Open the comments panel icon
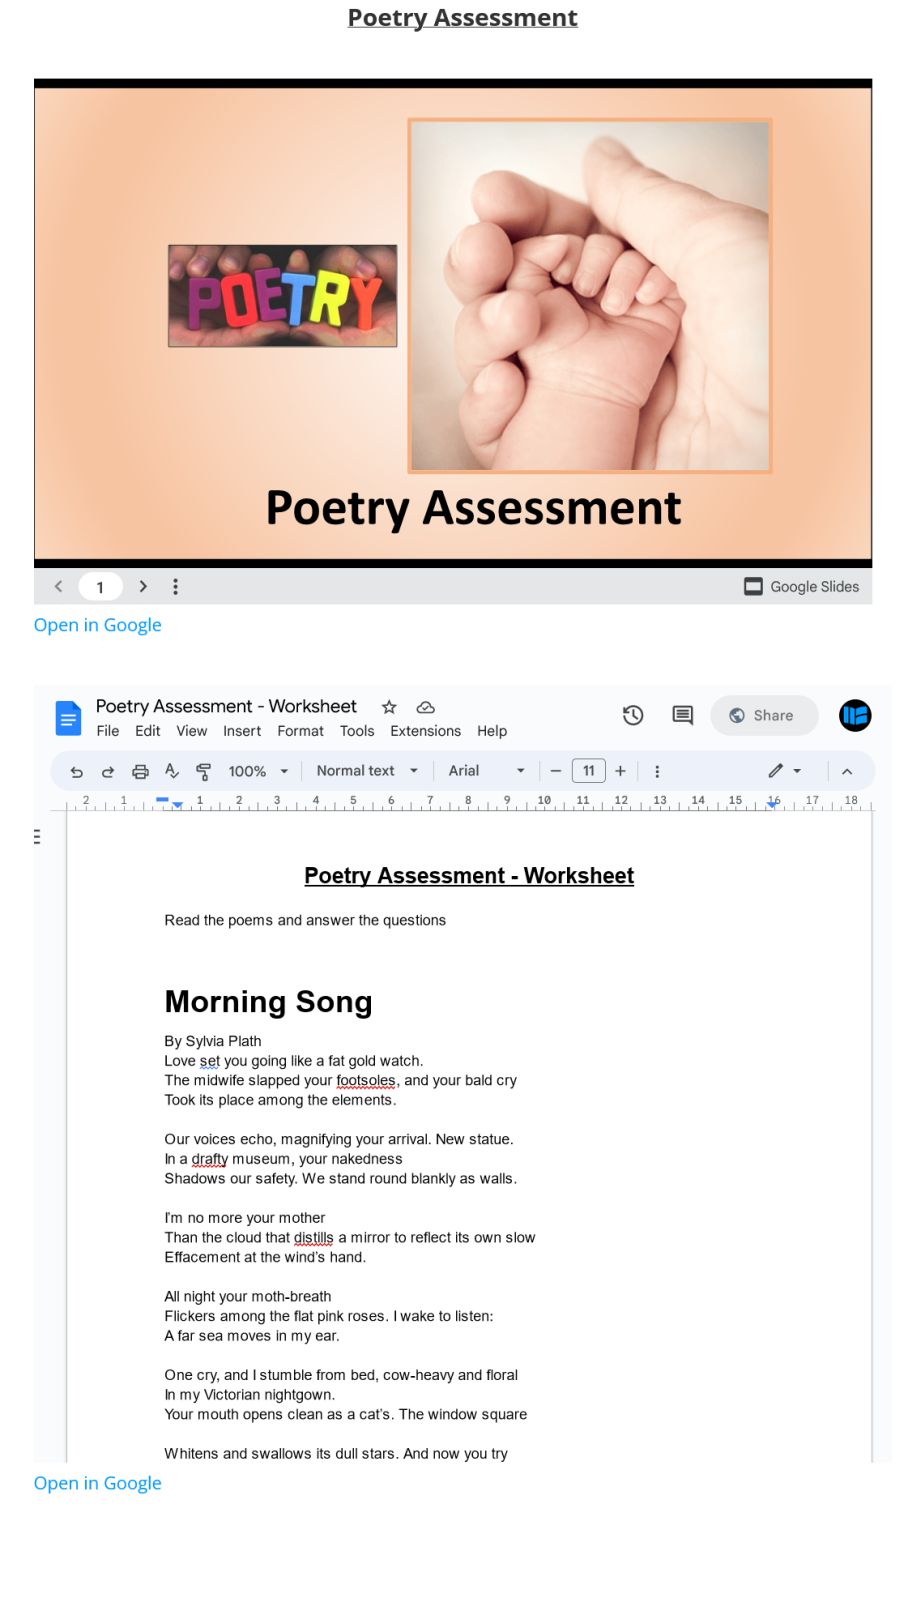The image size is (908, 1611). (x=682, y=715)
